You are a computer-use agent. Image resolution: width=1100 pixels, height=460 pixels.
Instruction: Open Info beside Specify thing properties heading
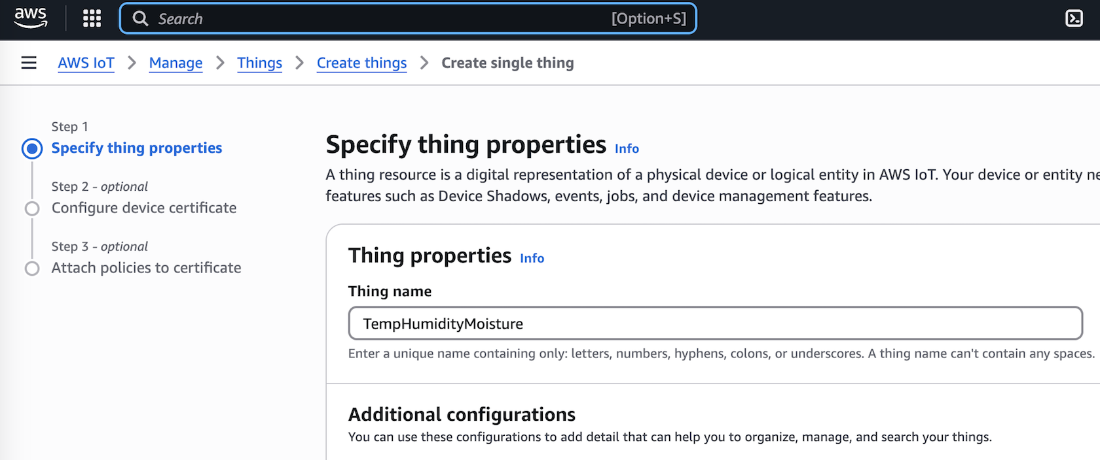click(627, 148)
